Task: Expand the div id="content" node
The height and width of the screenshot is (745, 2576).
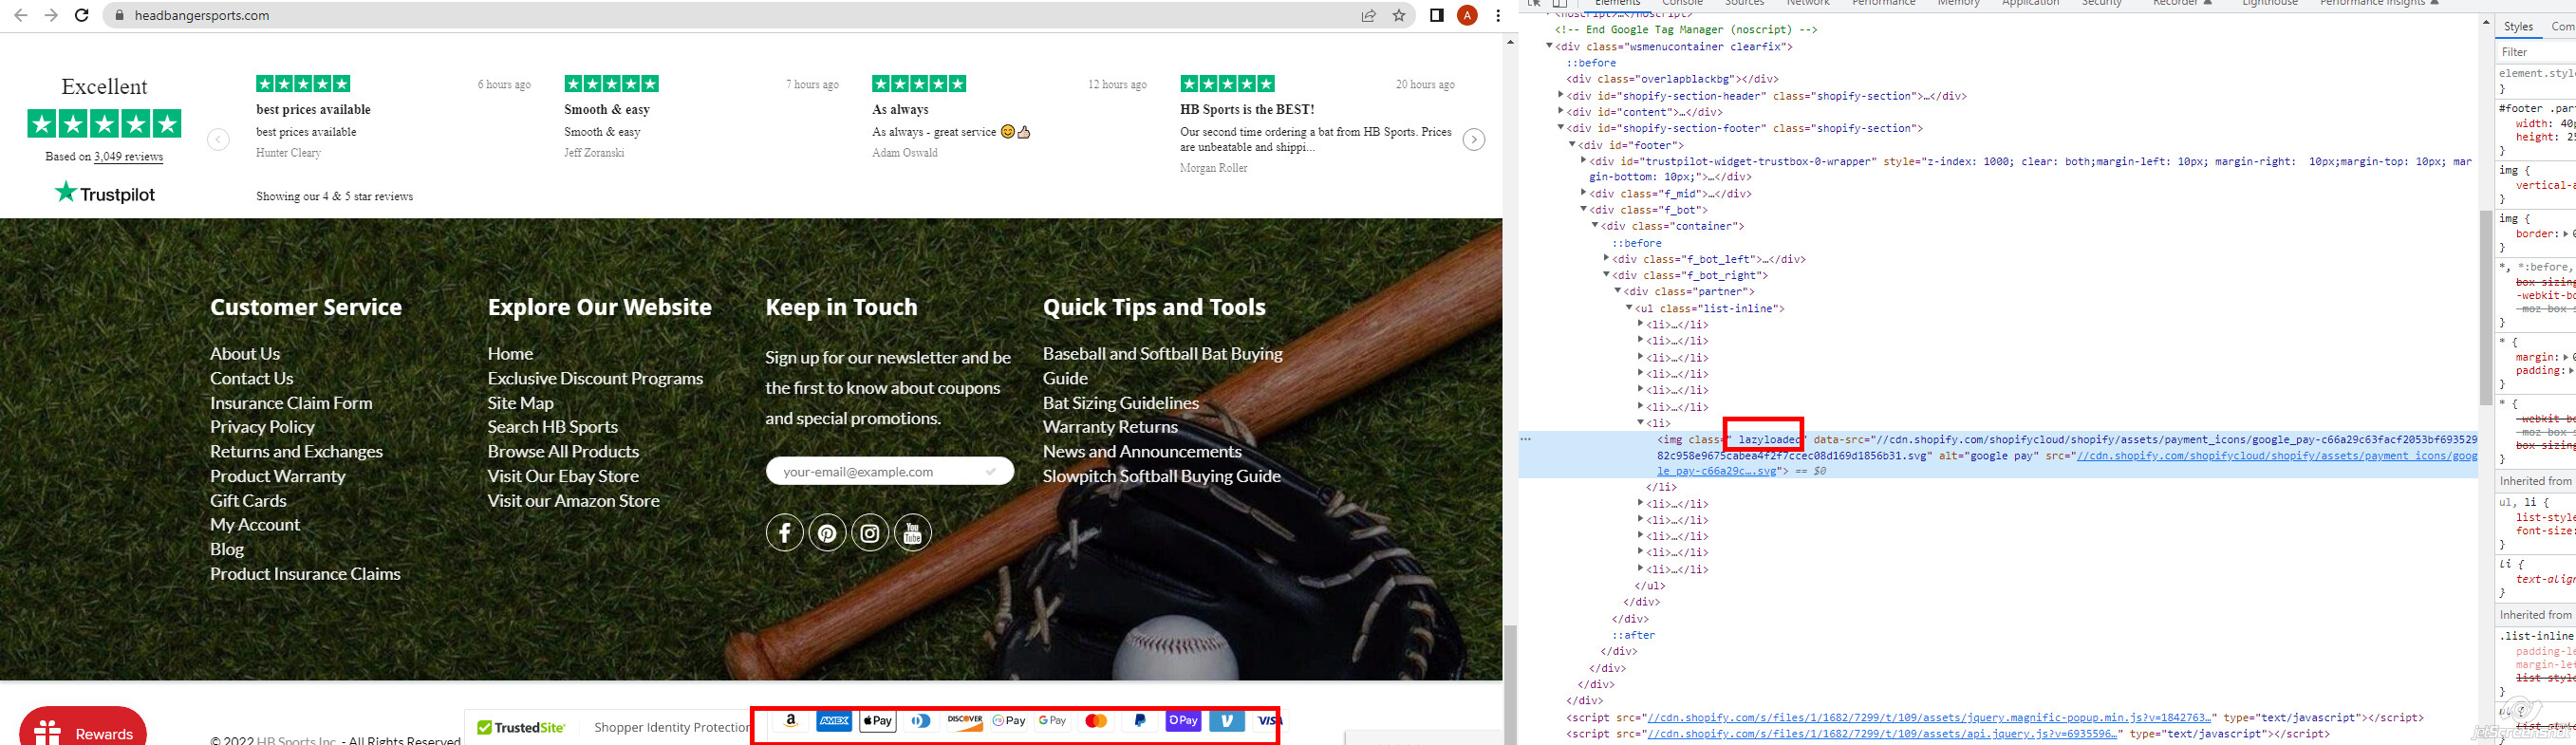Action: tap(1561, 112)
